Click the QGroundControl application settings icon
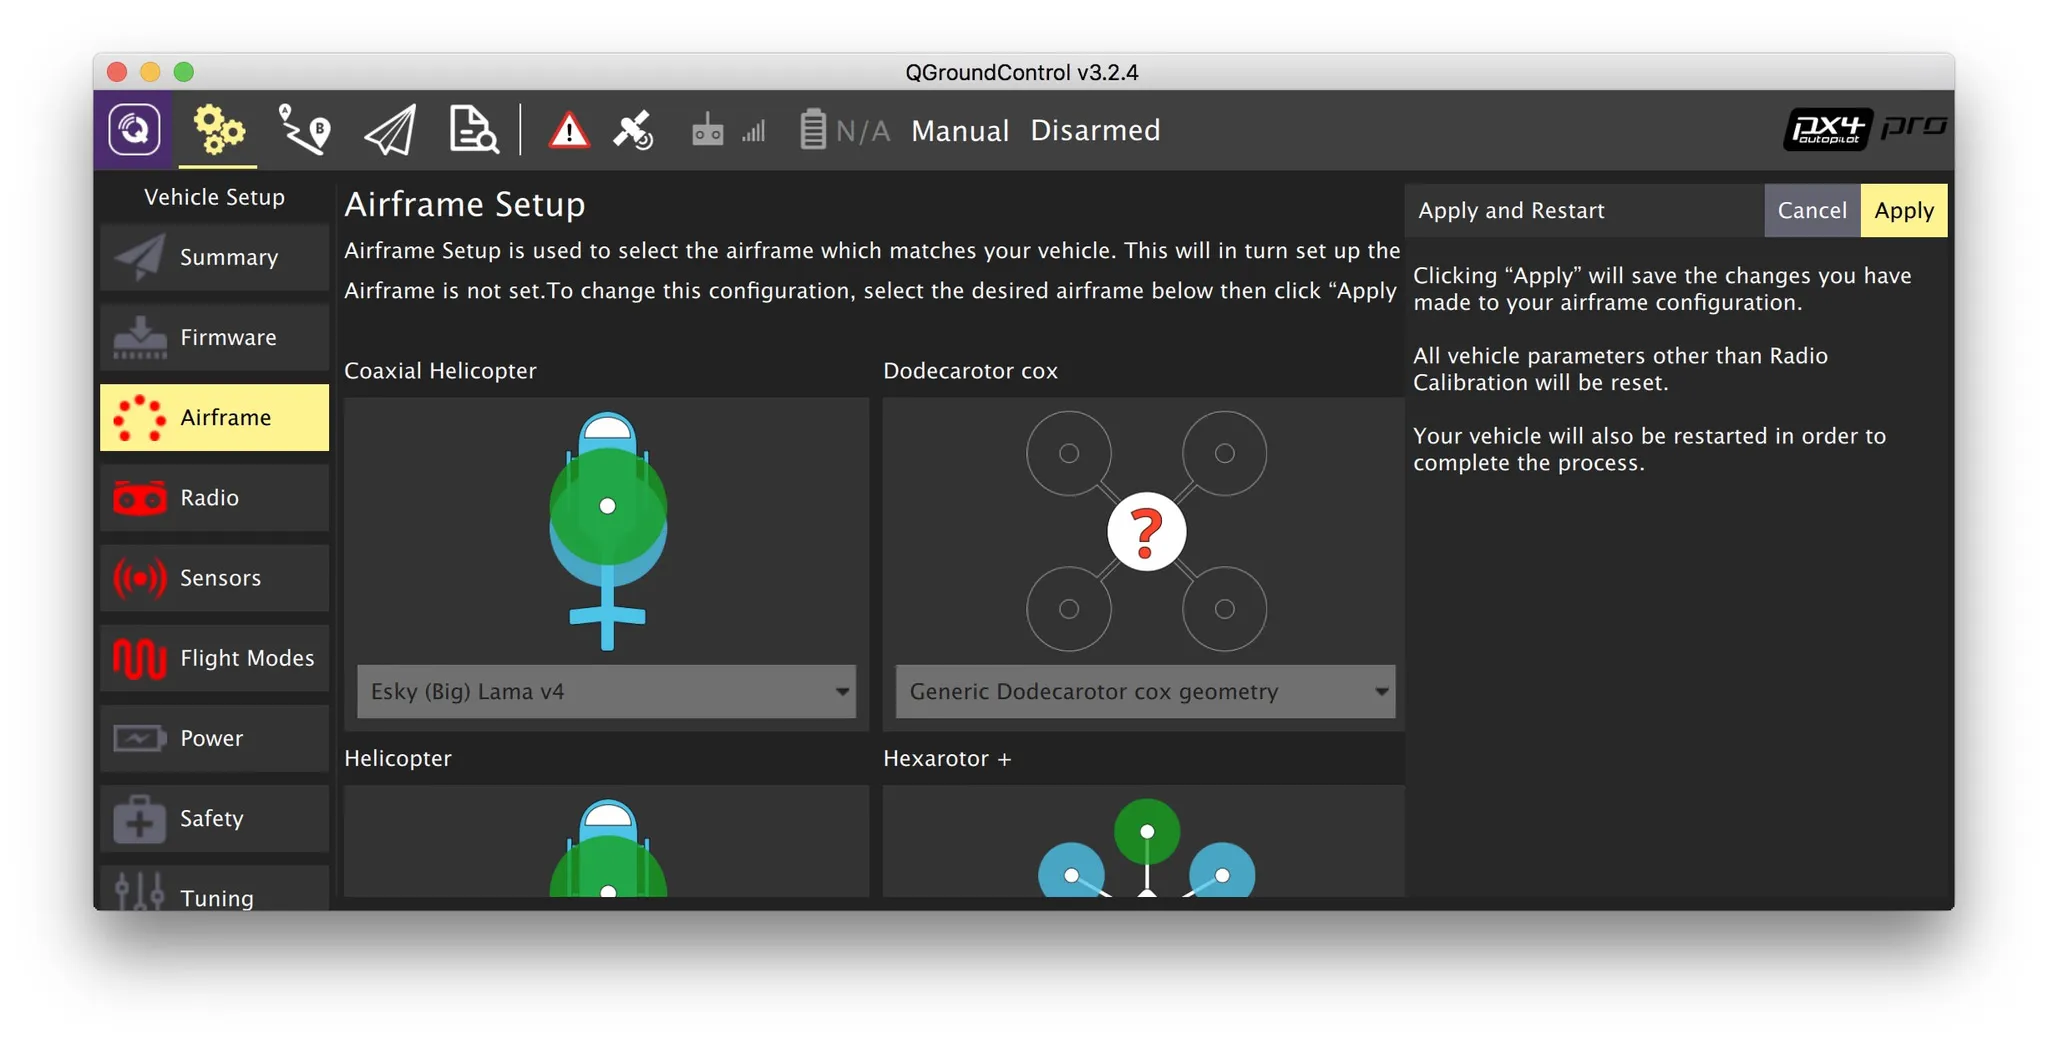The image size is (2048, 1044). click(x=134, y=129)
